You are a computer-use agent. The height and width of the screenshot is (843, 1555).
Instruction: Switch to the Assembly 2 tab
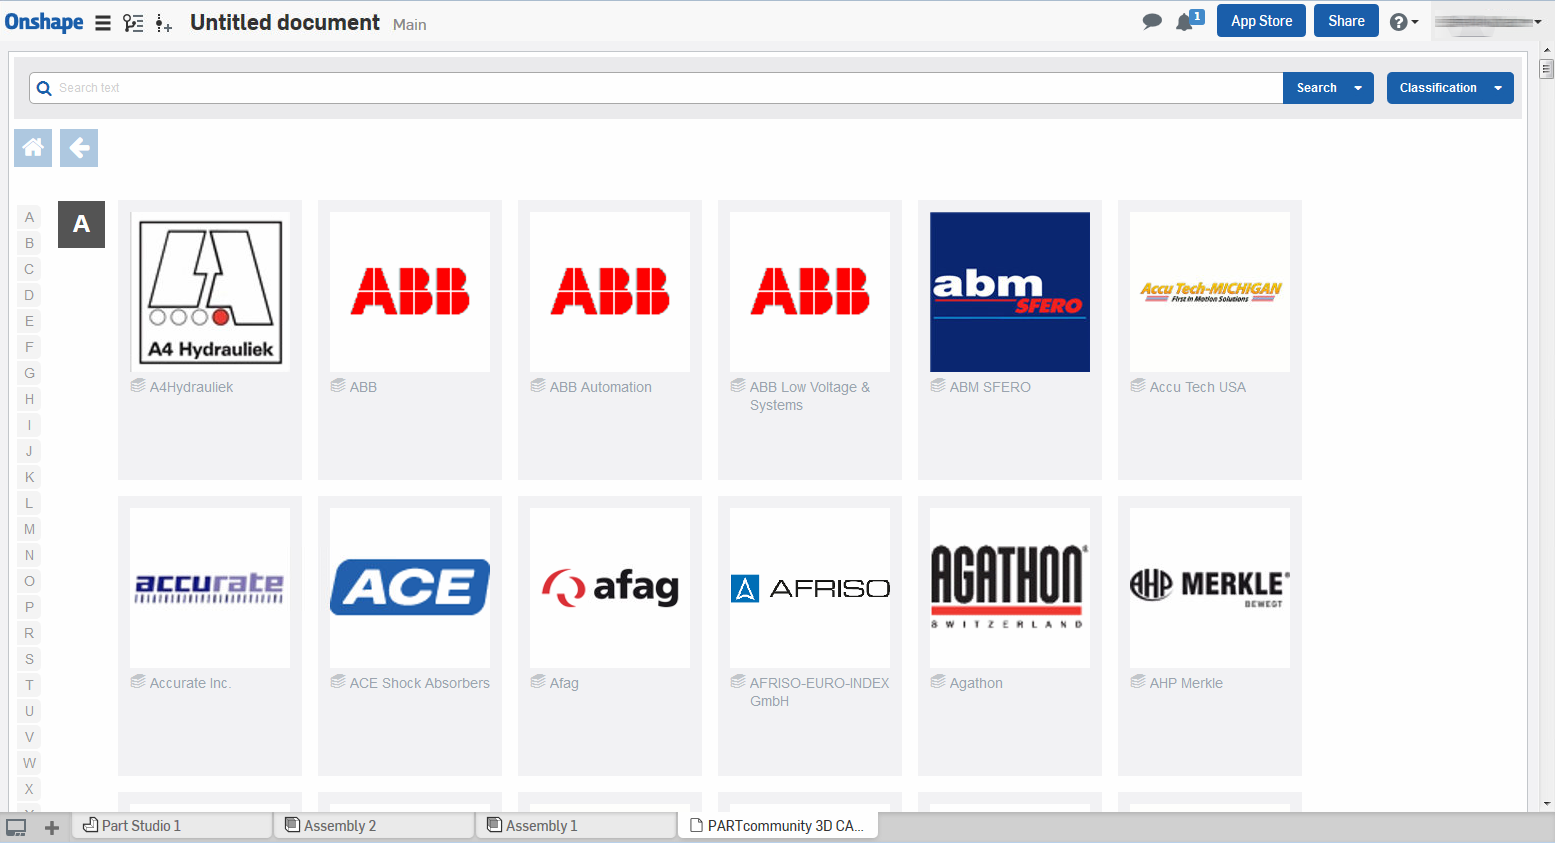point(374,825)
